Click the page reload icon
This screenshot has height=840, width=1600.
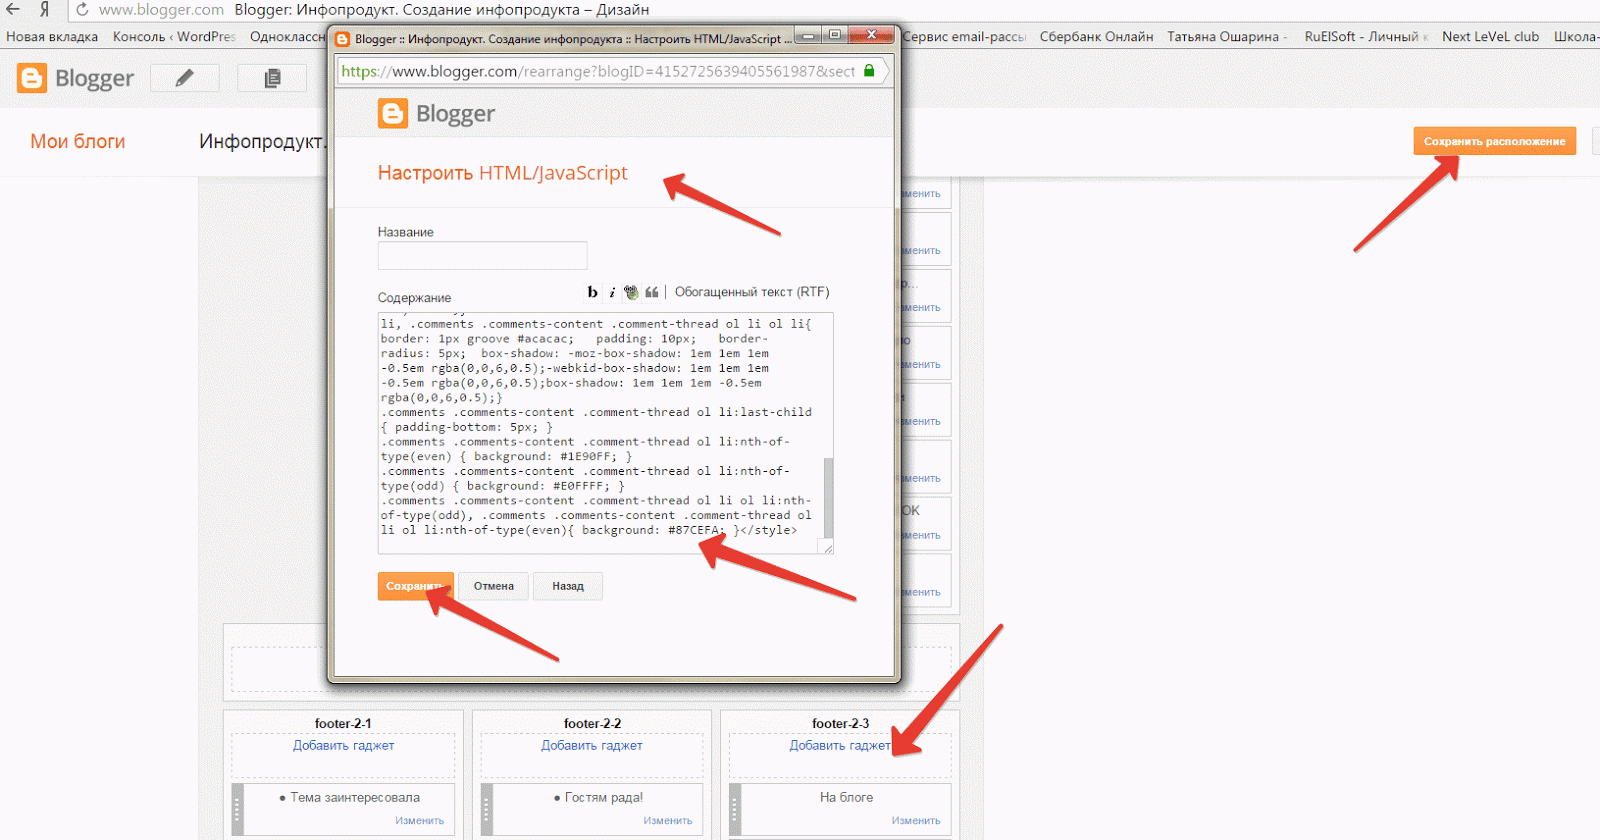point(82,9)
